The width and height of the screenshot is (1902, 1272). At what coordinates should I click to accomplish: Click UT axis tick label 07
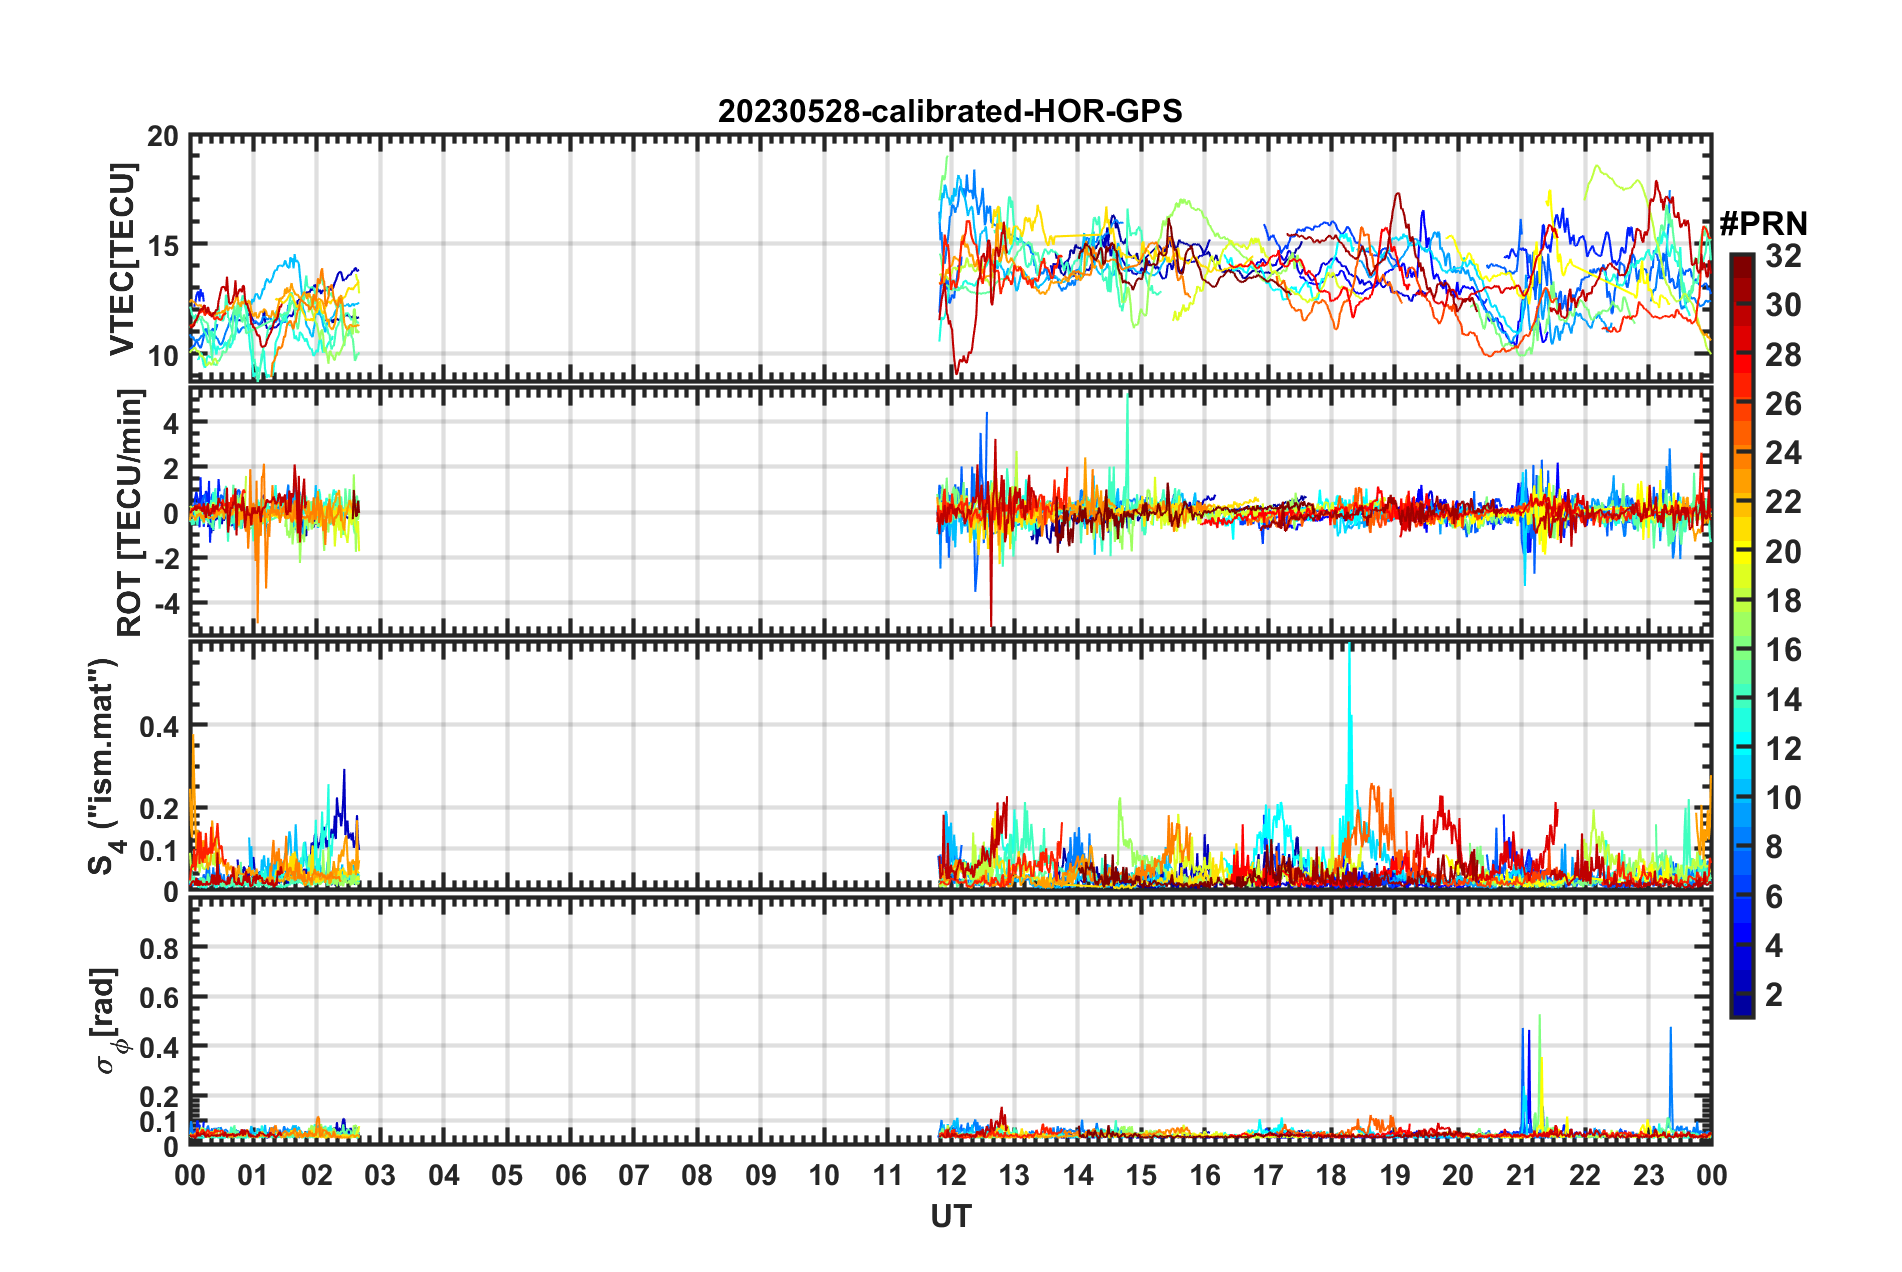(x=634, y=1175)
